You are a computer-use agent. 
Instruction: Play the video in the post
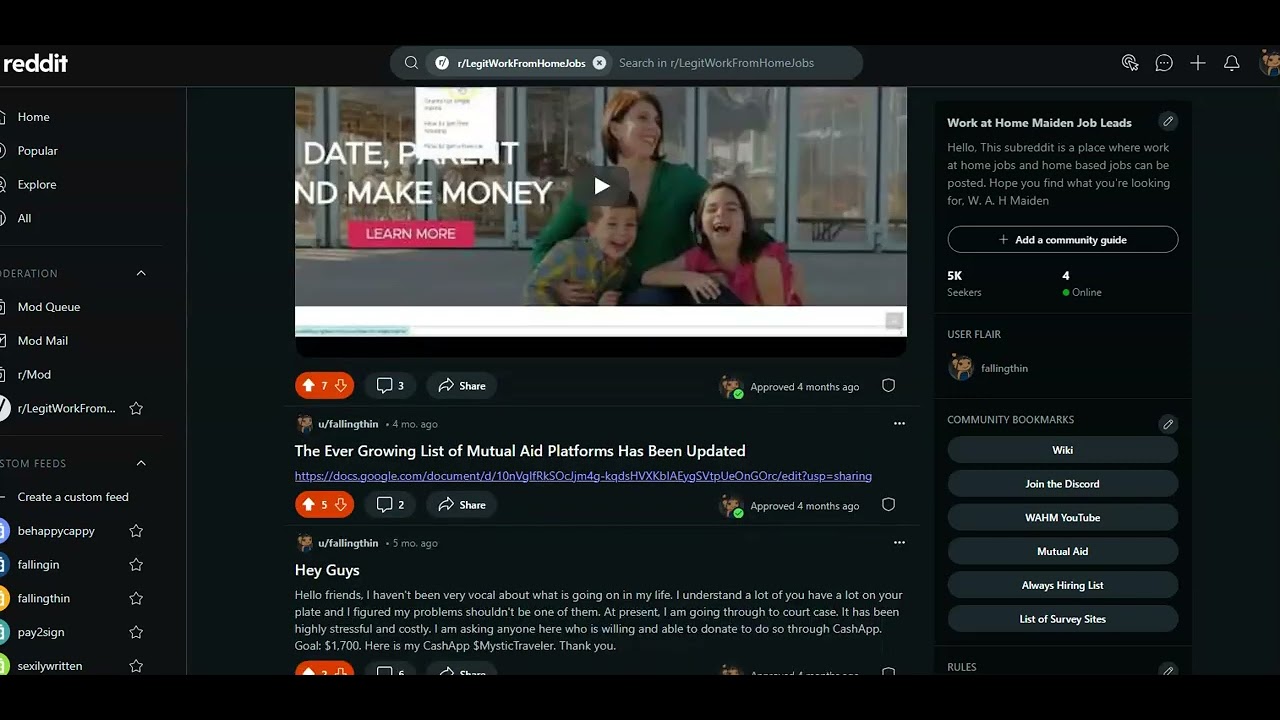[x=601, y=186]
